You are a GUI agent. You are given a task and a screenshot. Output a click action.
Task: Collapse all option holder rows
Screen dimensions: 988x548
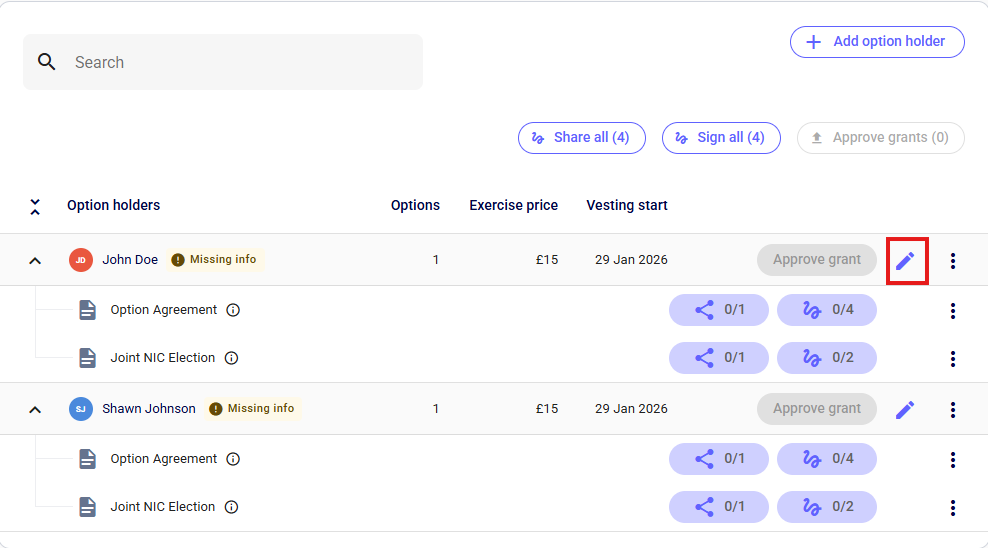pos(35,206)
